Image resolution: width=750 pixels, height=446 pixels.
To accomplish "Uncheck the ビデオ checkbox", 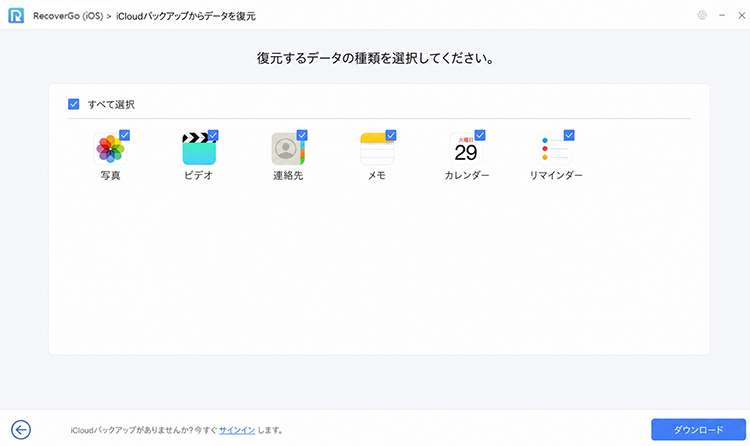I will [x=213, y=135].
